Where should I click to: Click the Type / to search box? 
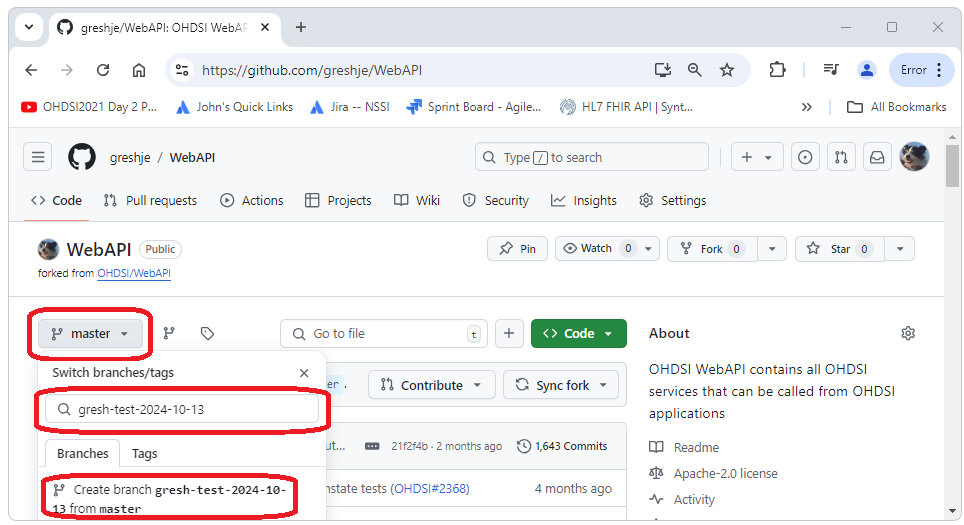[x=591, y=157]
